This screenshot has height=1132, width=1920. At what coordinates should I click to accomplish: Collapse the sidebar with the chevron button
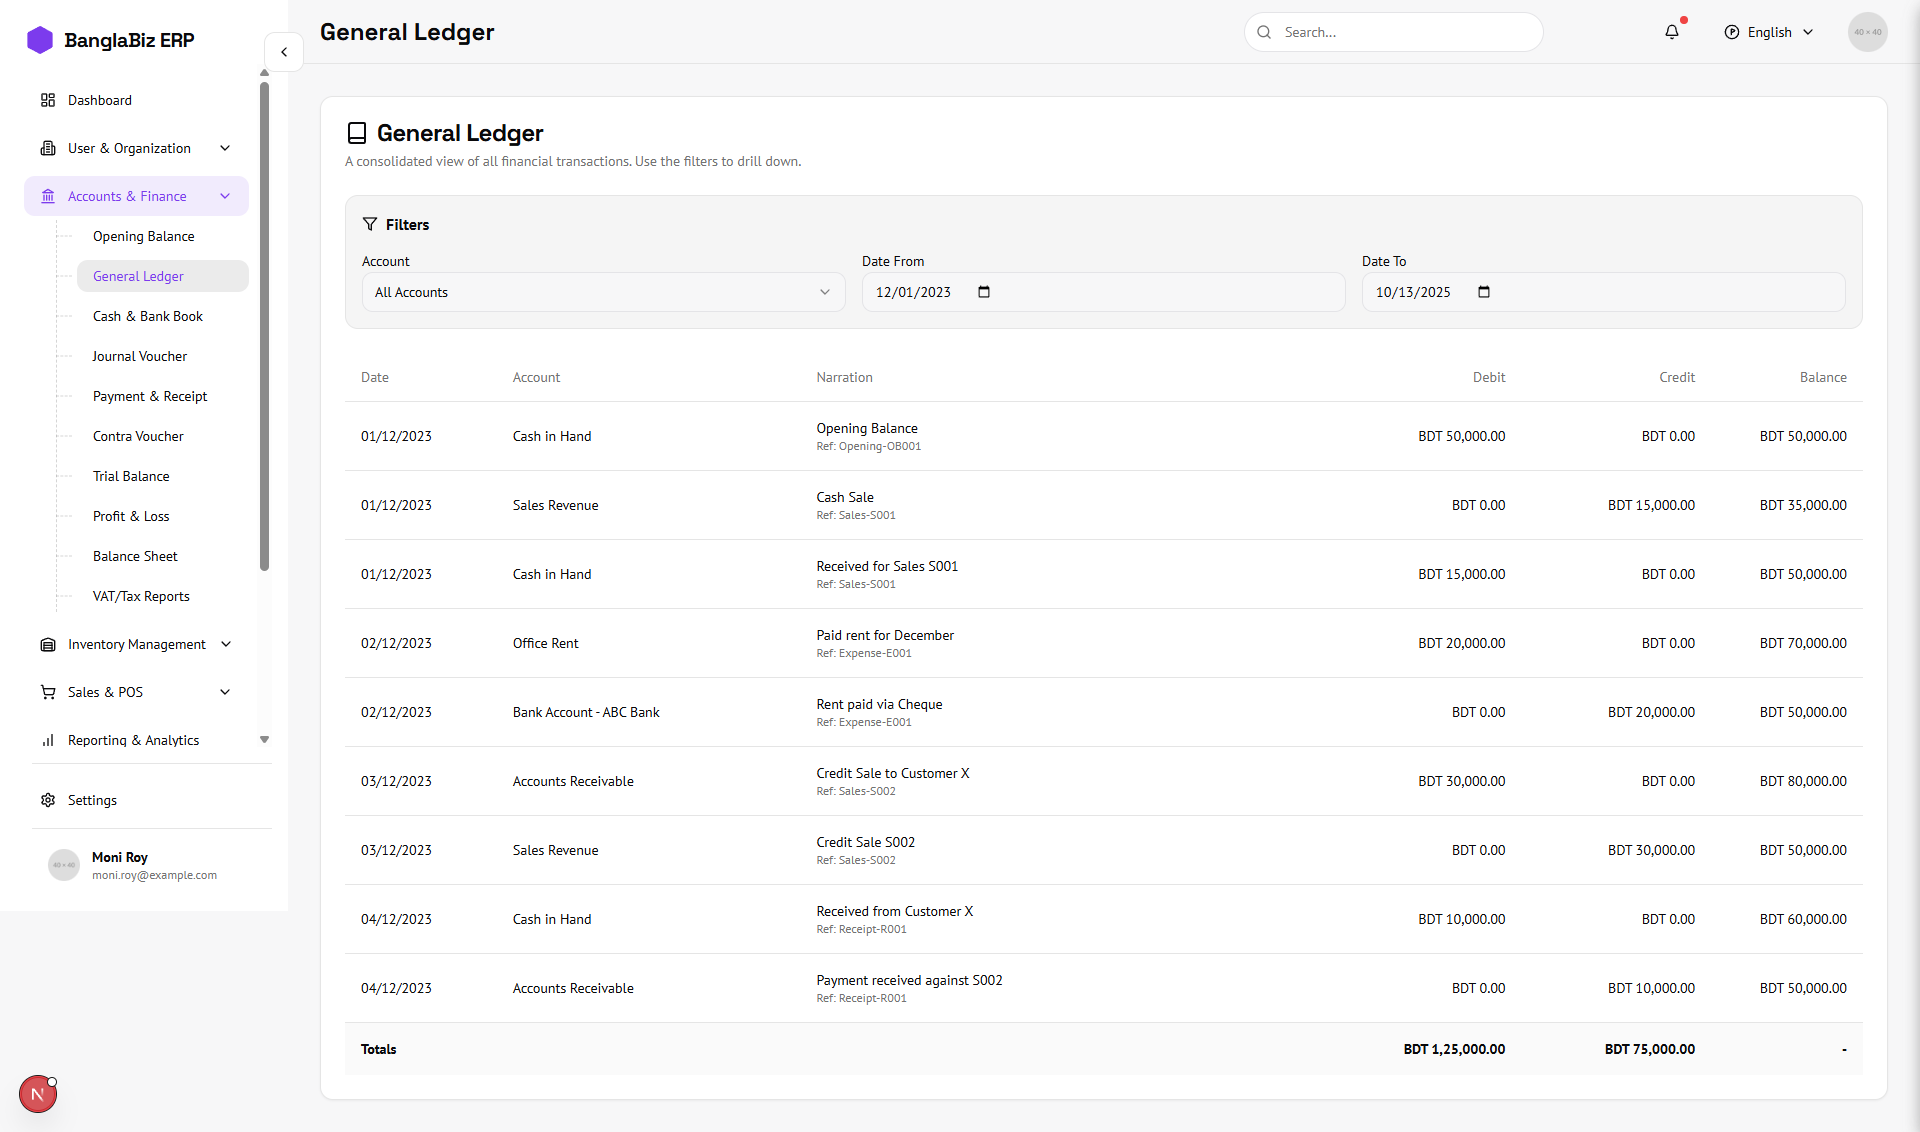tap(284, 52)
